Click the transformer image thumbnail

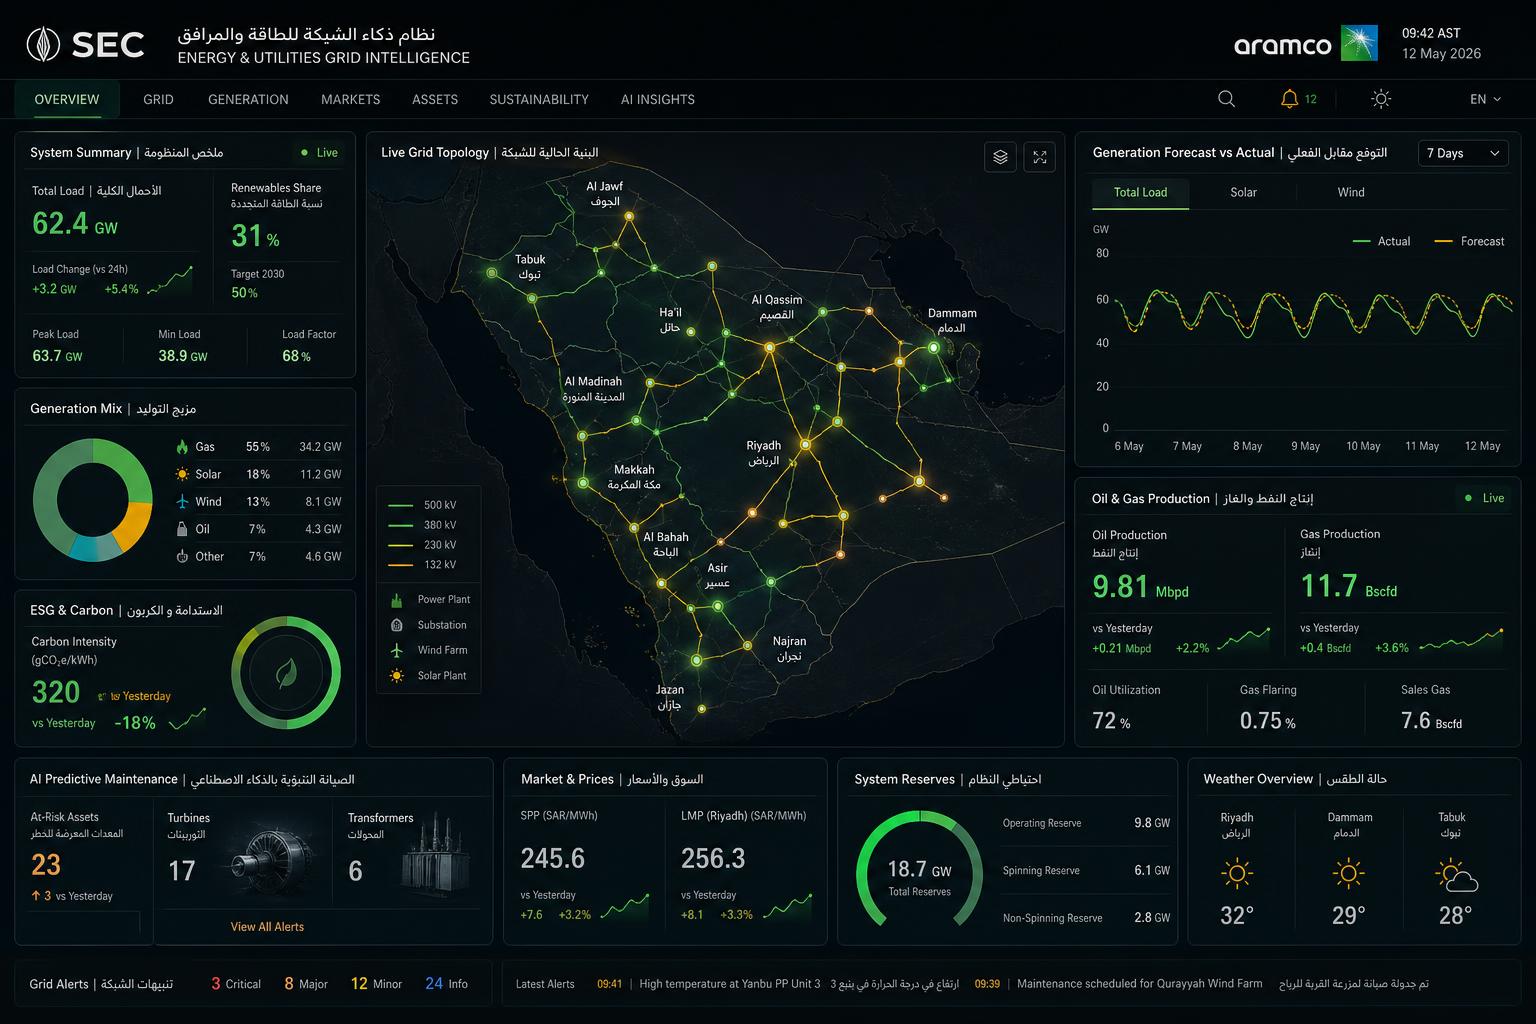pyautogui.click(x=434, y=855)
